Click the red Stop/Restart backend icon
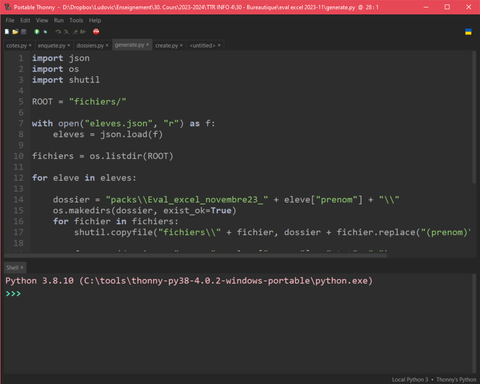Screen dimensions: 480x384 tap(96, 32)
